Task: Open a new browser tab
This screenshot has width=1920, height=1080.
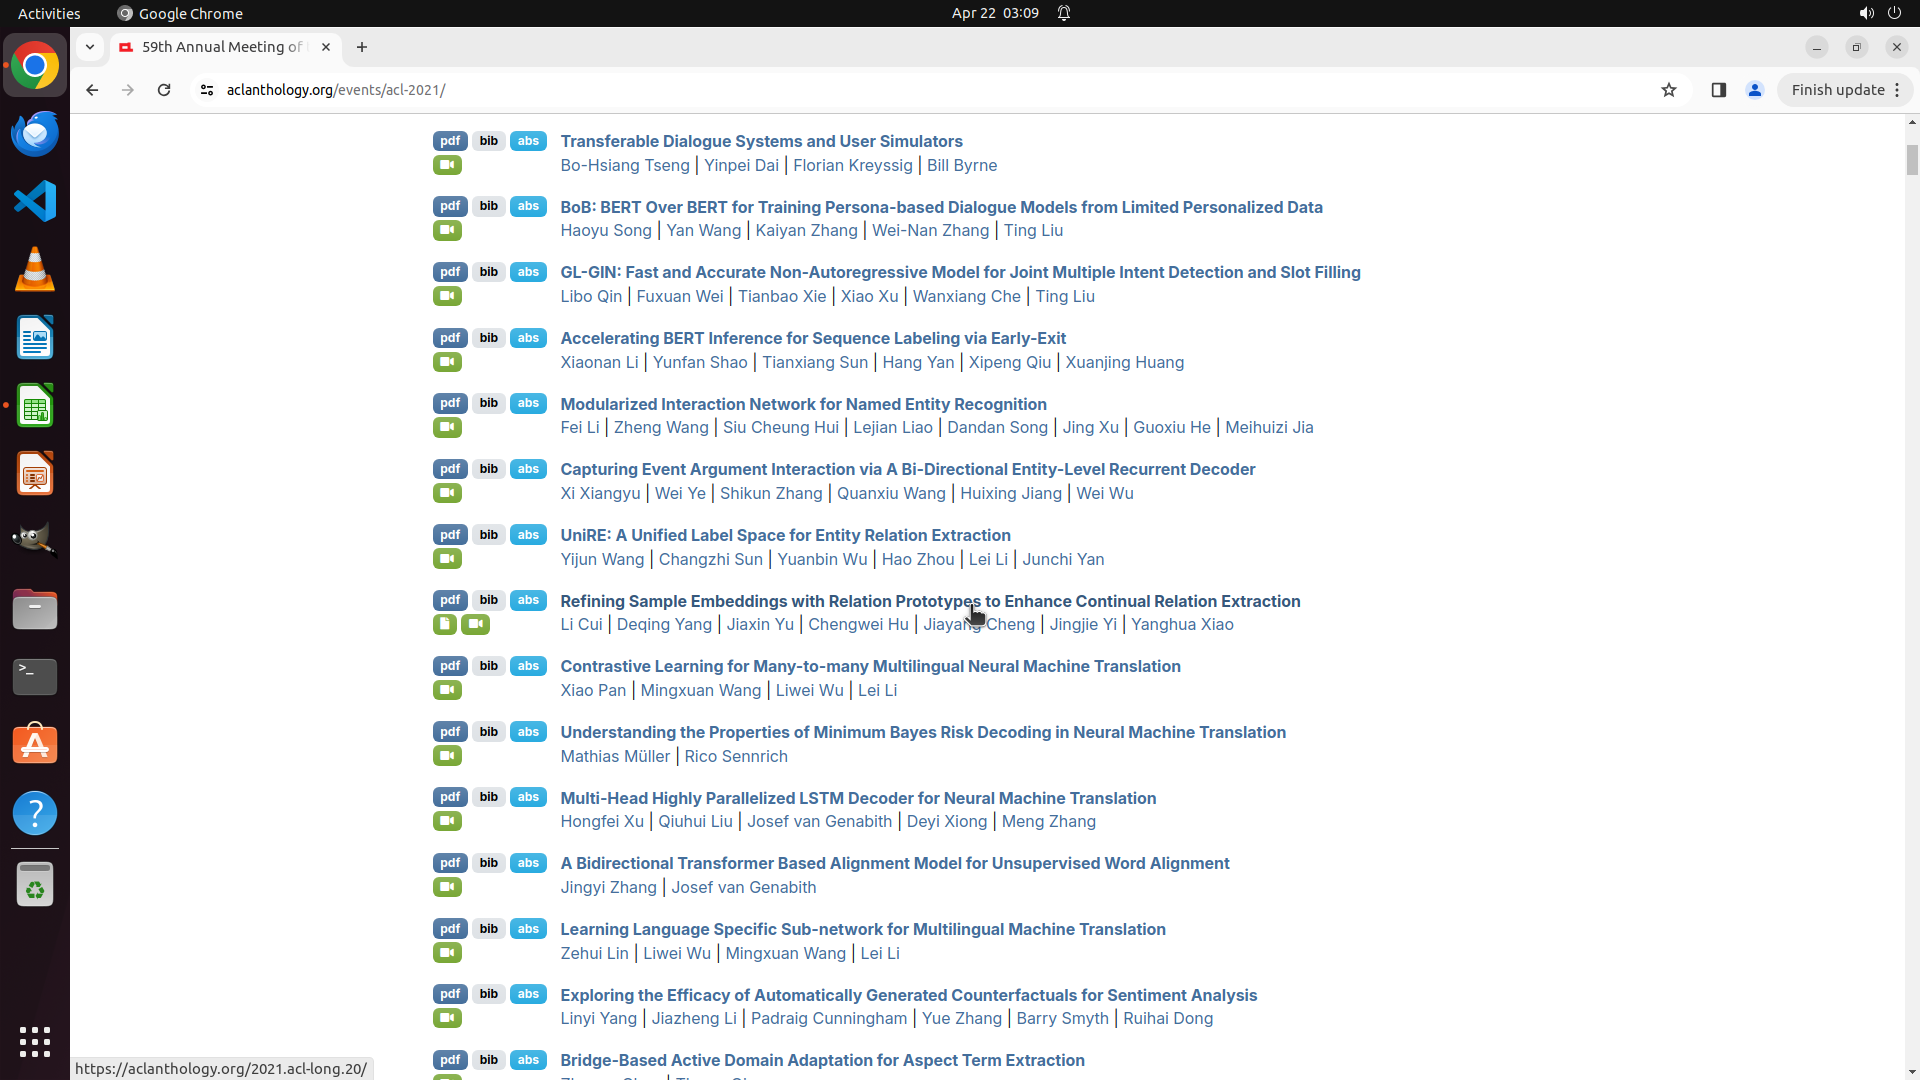Action: pyautogui.click(x=362, y=47)
